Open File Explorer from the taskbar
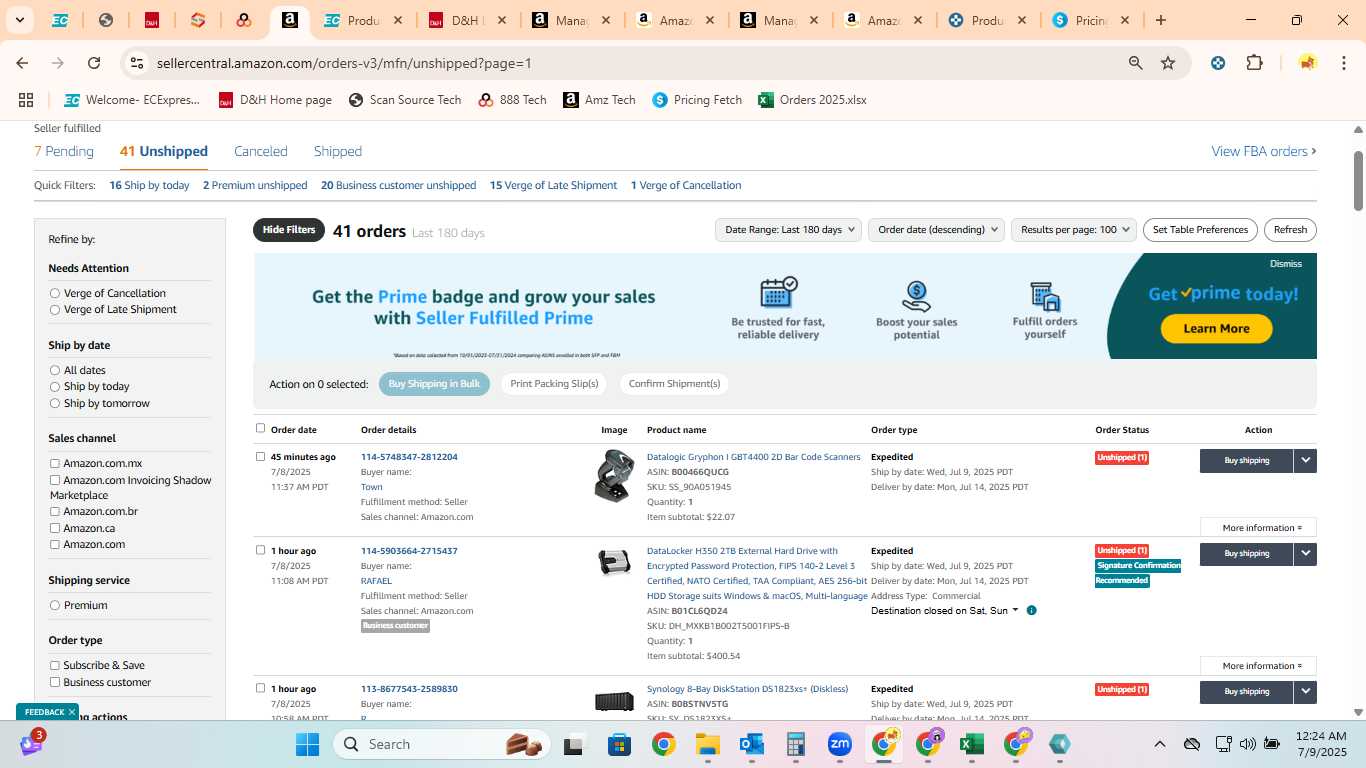The image size is (1366, 768). click(708, 744)
